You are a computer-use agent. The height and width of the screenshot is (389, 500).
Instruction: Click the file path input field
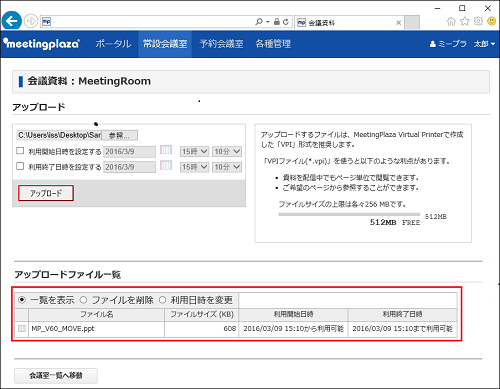tap(59, 135)
